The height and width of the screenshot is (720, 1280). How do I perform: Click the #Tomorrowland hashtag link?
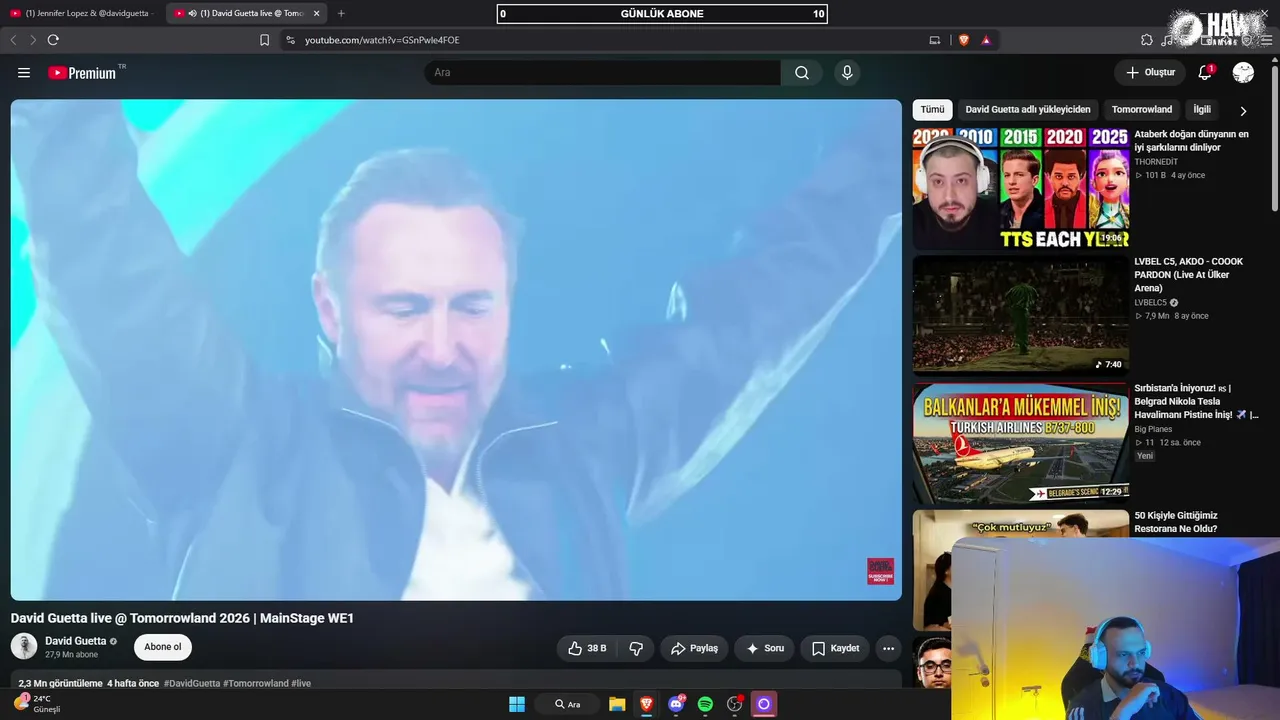click(256, 684)
